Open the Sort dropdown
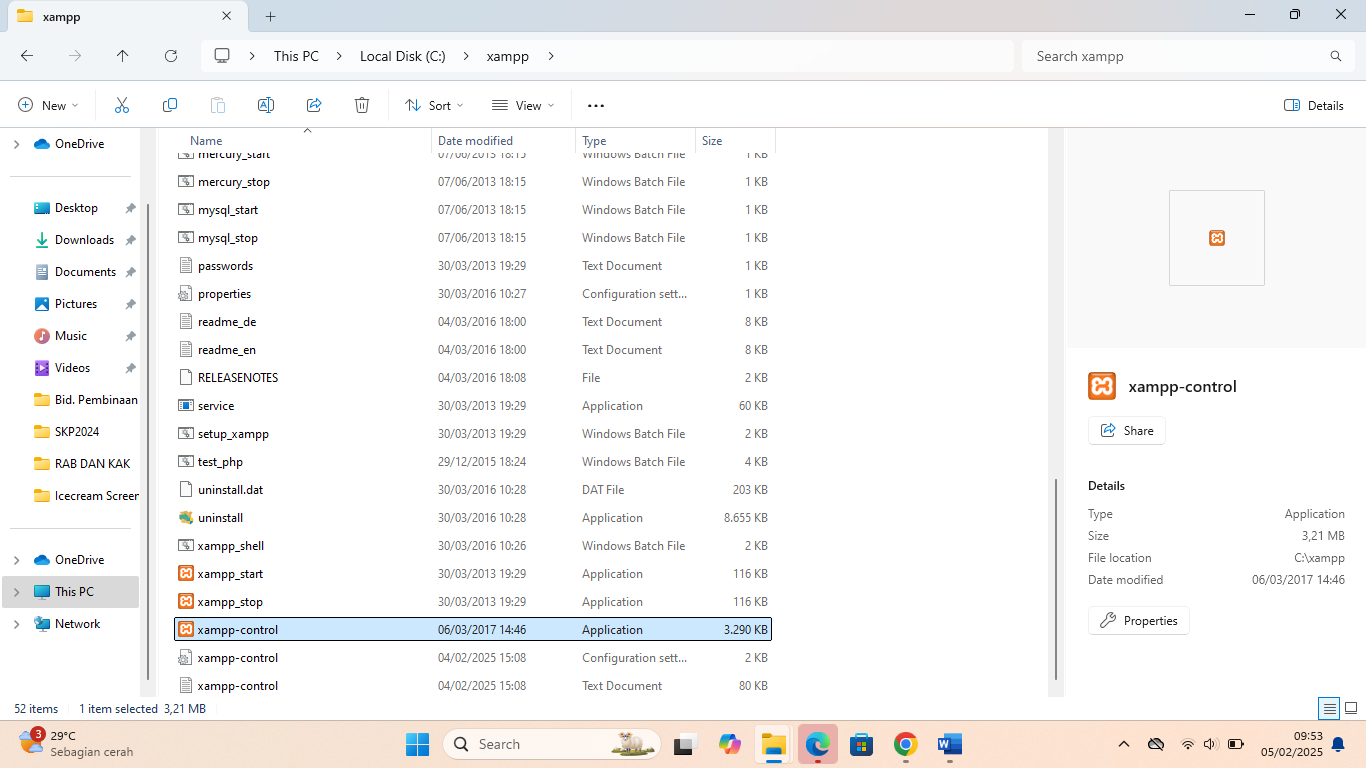1366x768 pixels. pos(434,105)
